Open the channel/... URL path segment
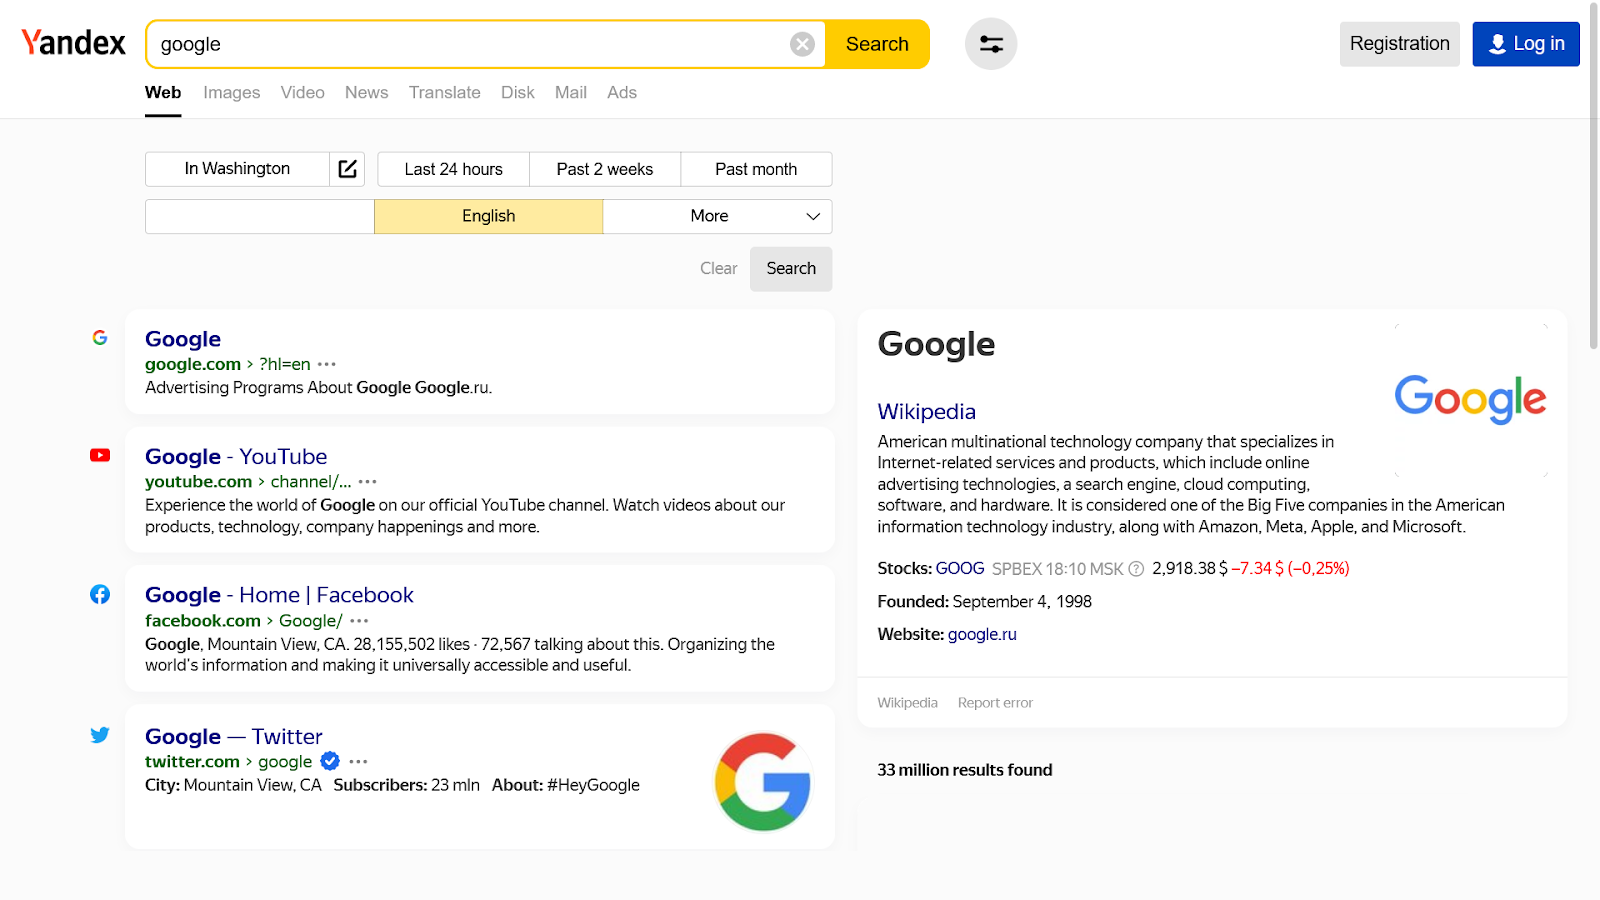This screenshot has height=900, width=1600. pyautogui.click(x=311, y=481)
